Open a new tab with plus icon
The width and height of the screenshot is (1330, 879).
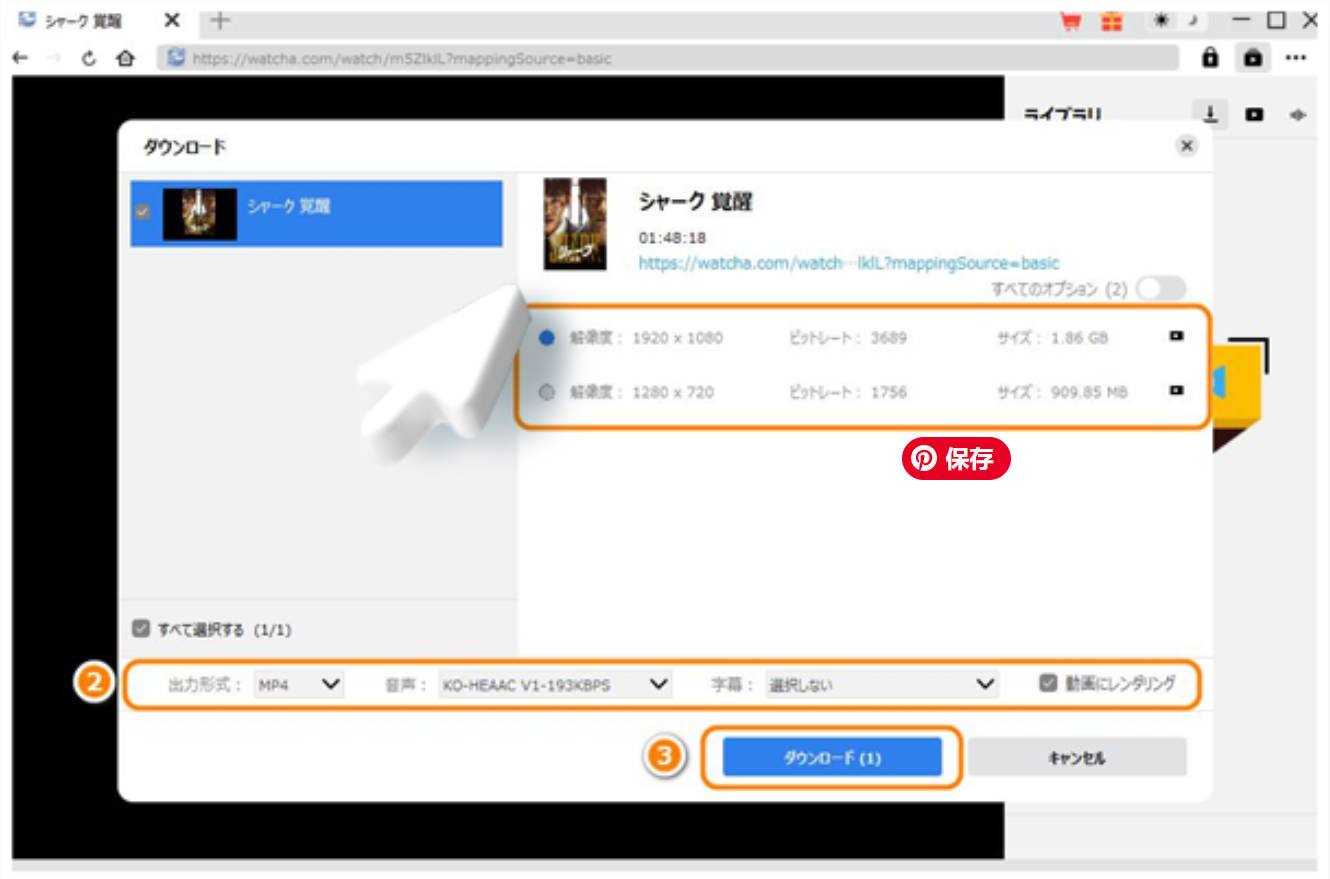(221, 20)
